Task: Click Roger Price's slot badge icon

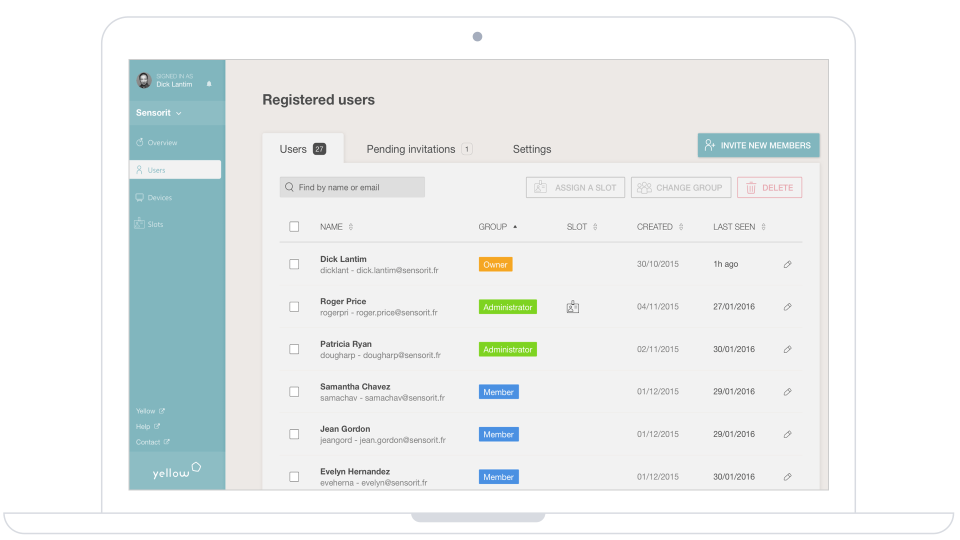Action: click(x=572, y=307)
